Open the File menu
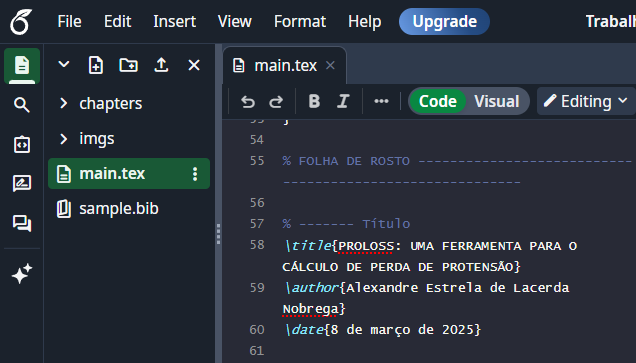 [x=69, y=21]
